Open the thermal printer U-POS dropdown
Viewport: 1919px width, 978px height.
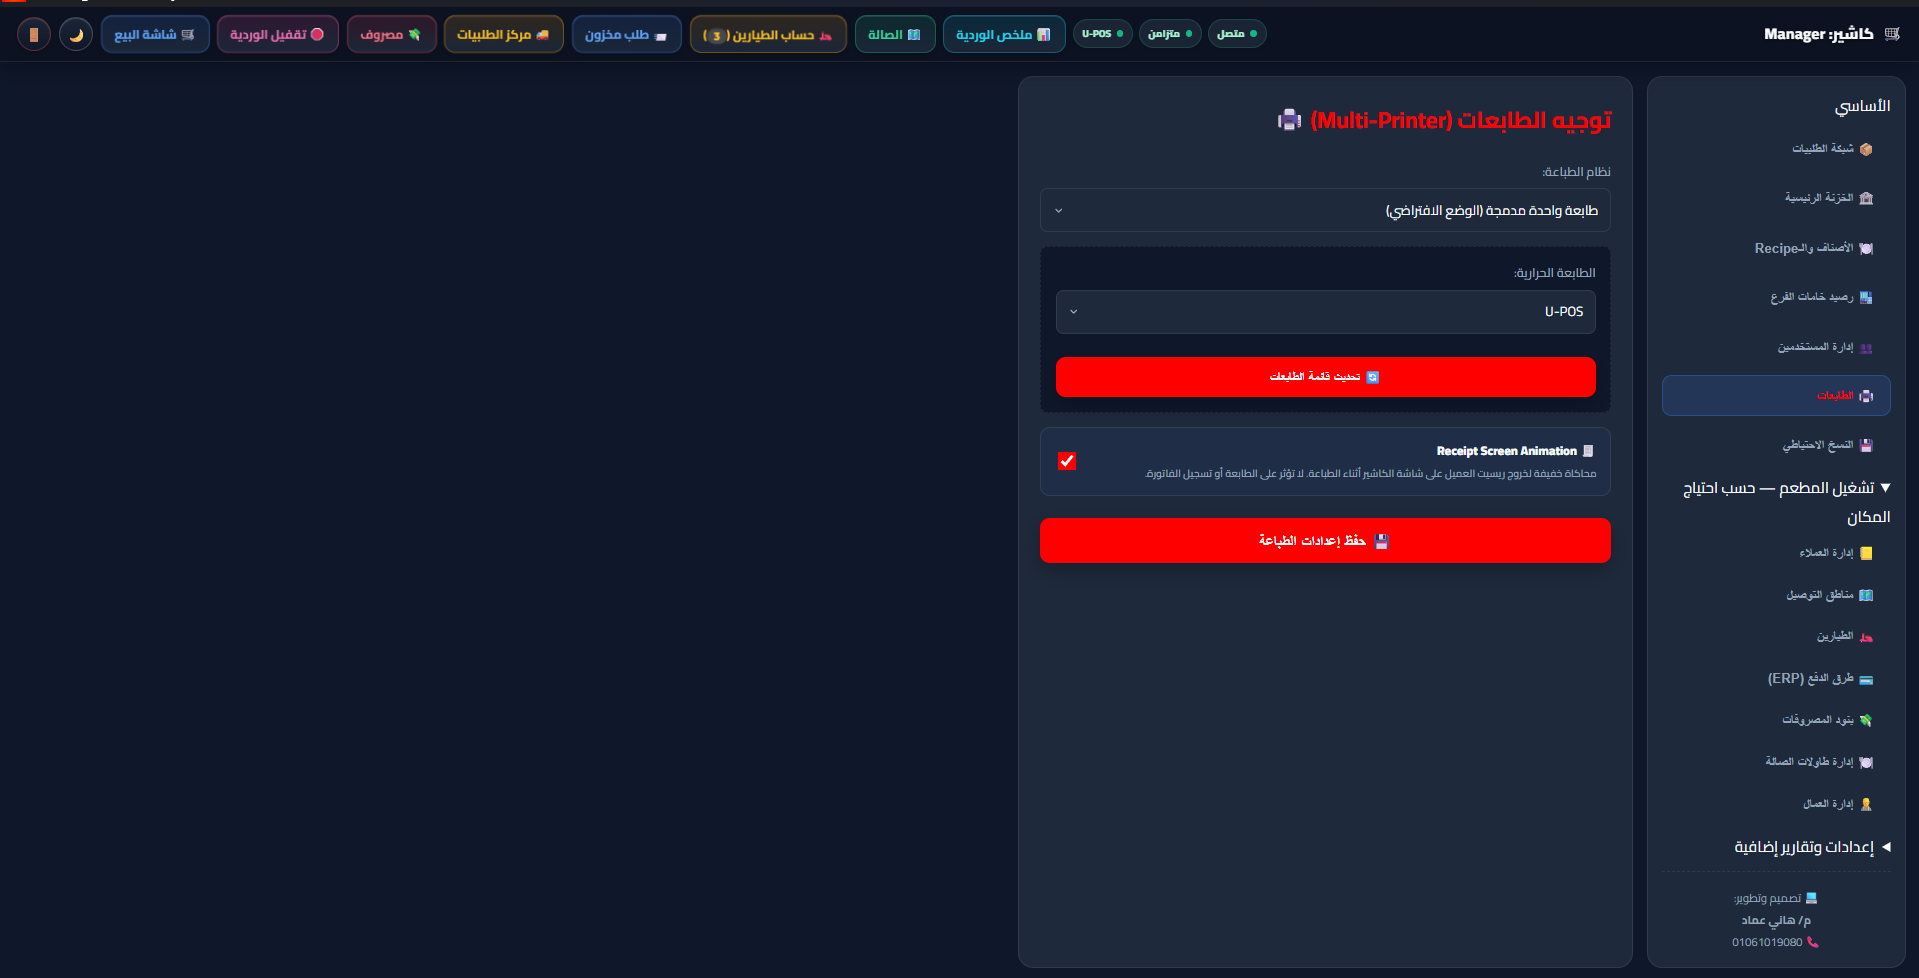click(1325, 312)
